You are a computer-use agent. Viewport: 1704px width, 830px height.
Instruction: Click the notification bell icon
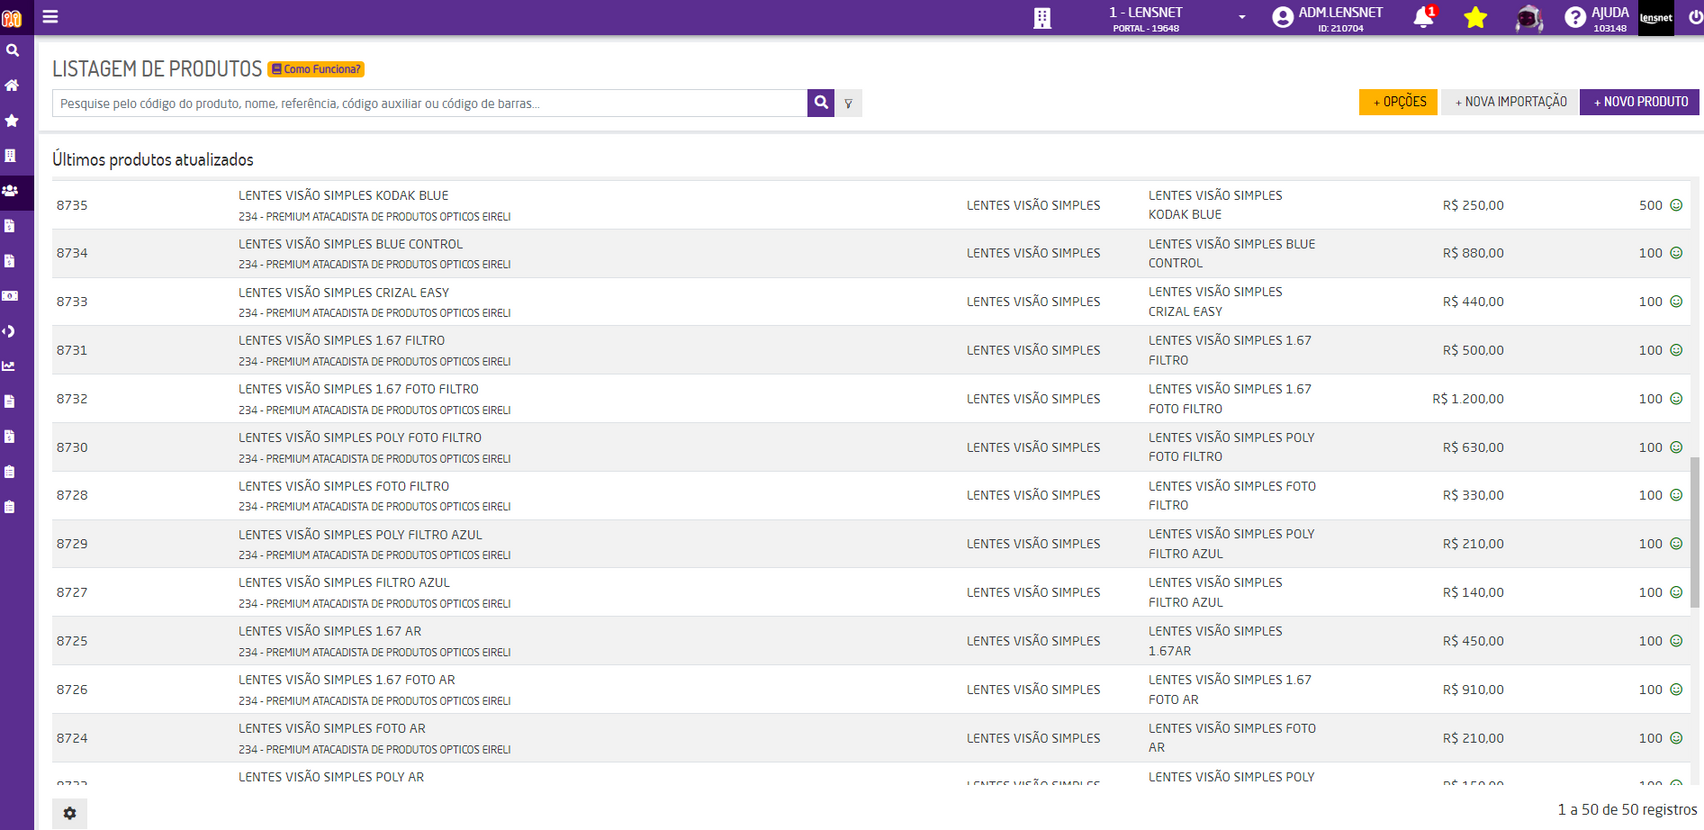point(1423,17)
